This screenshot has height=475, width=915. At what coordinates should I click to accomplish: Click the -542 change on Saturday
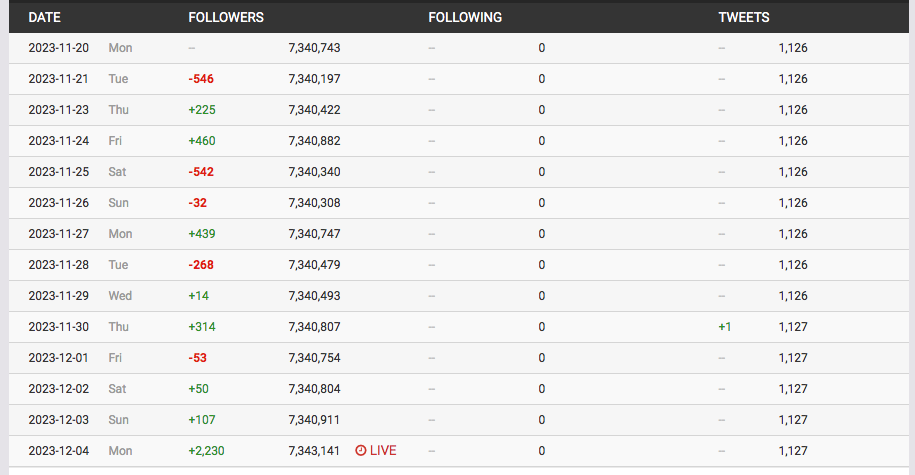click(x=201, y=172)
